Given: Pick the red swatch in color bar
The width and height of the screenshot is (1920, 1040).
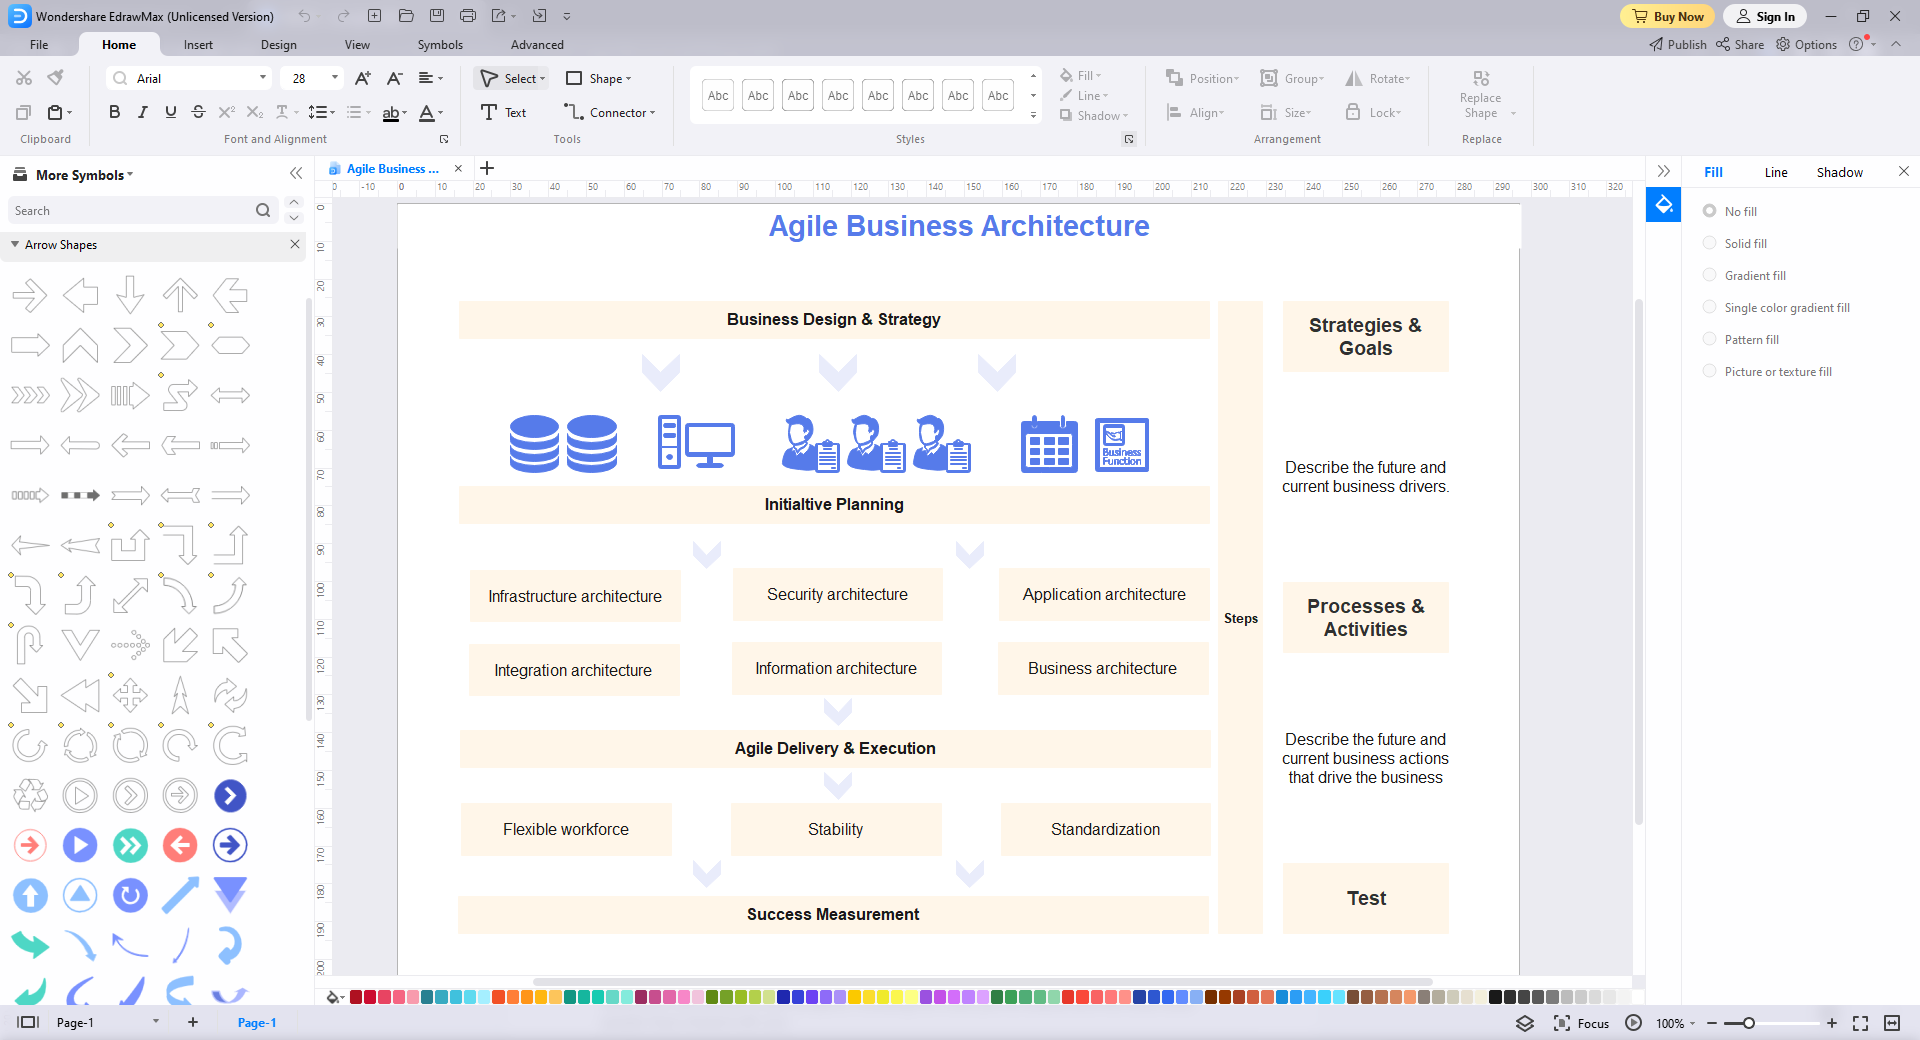Looking at the screenshot, I should pos(370,997).
